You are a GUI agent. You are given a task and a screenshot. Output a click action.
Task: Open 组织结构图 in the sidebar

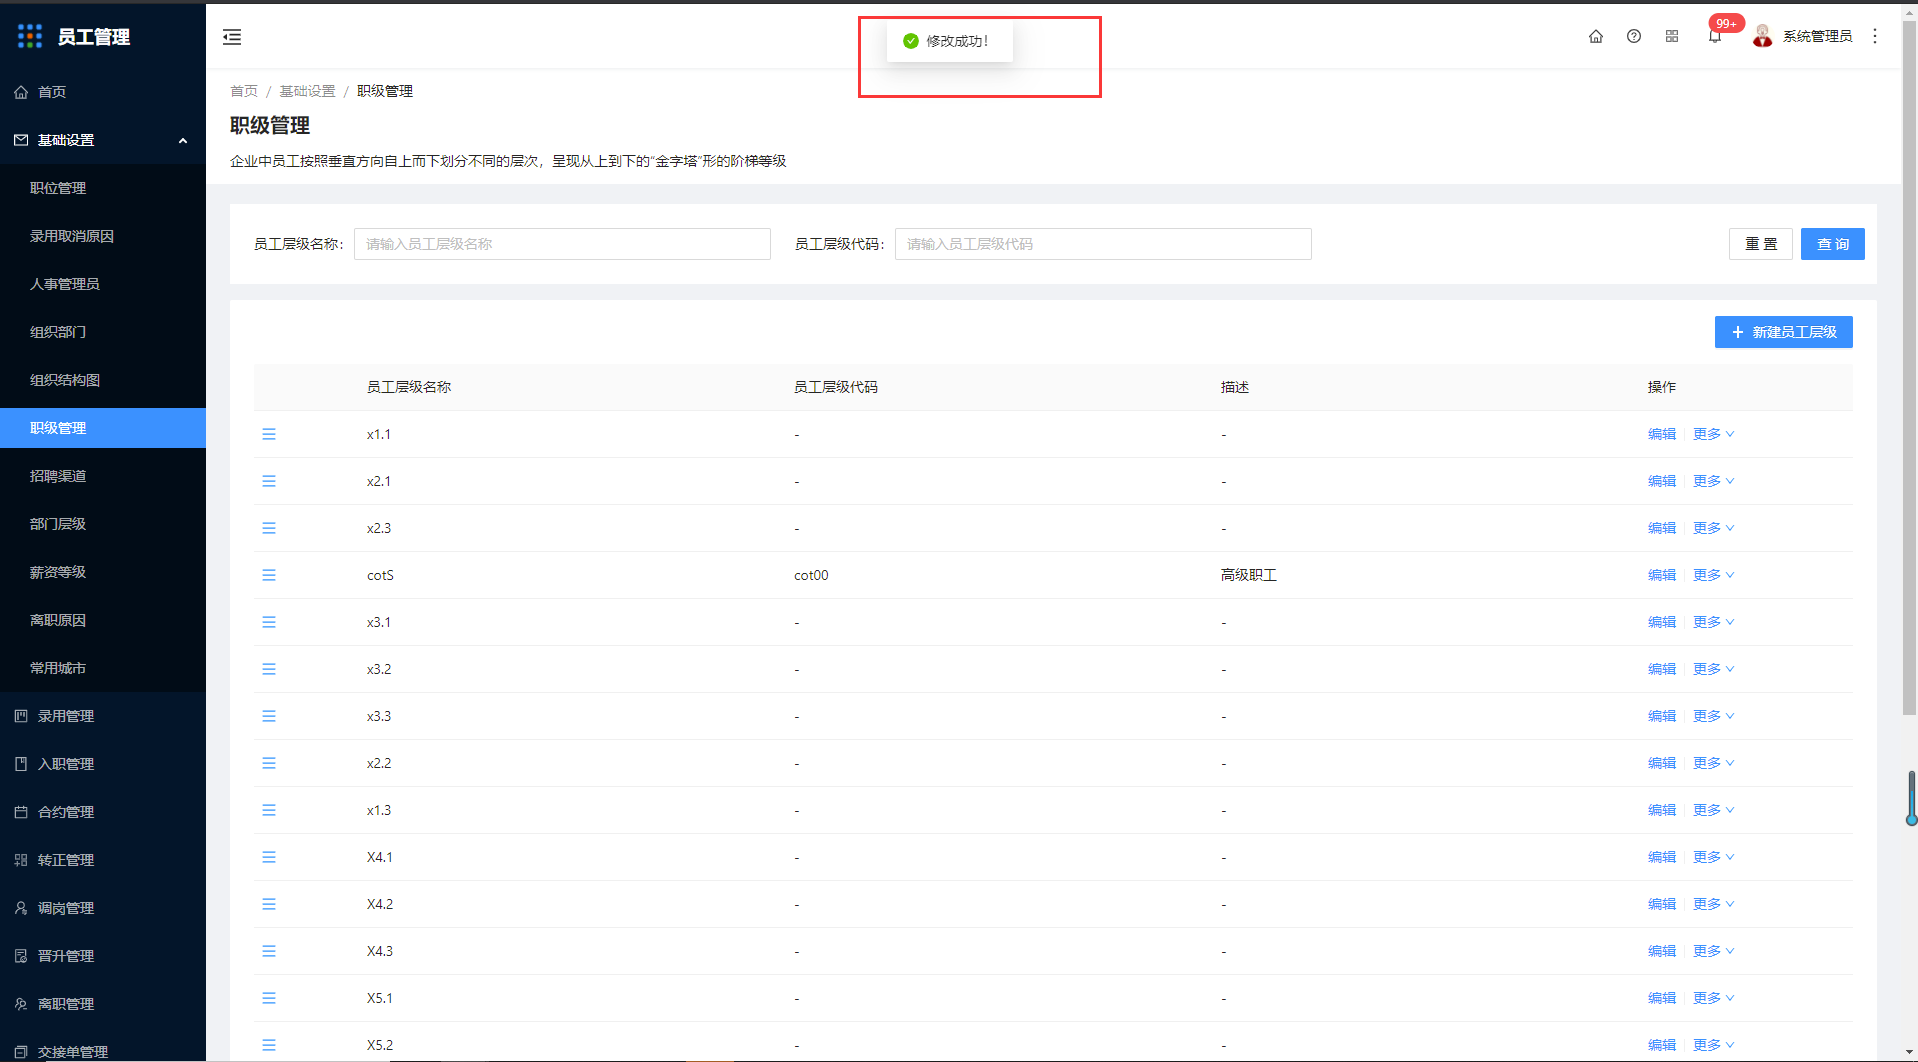103,380
